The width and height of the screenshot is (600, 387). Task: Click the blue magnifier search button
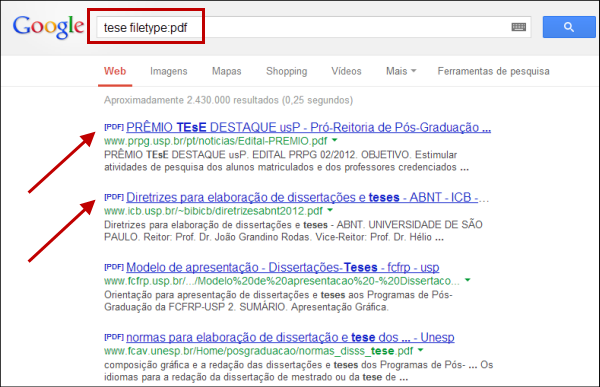pyautogui.click(x=569, y=27)
